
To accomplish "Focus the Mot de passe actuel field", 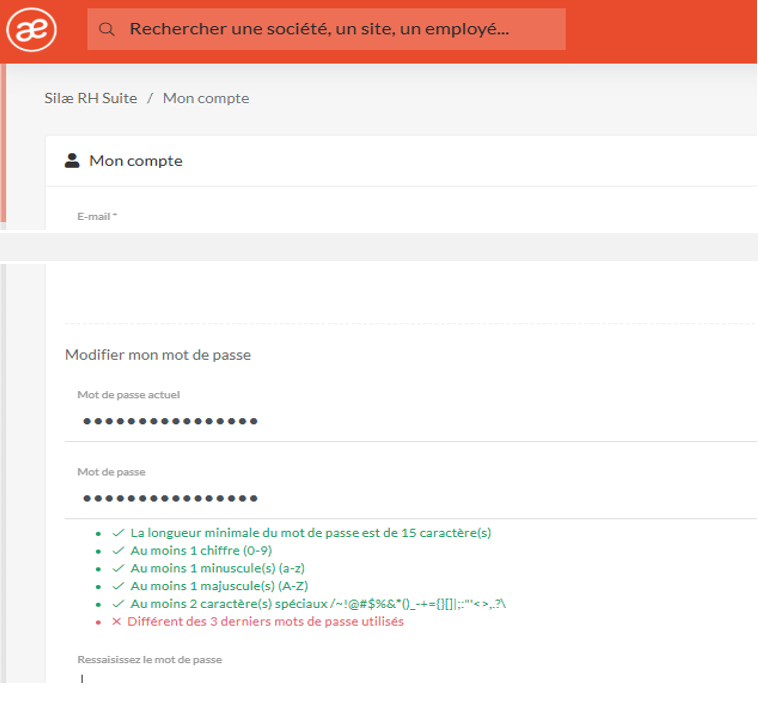I will tap(400, 421).
